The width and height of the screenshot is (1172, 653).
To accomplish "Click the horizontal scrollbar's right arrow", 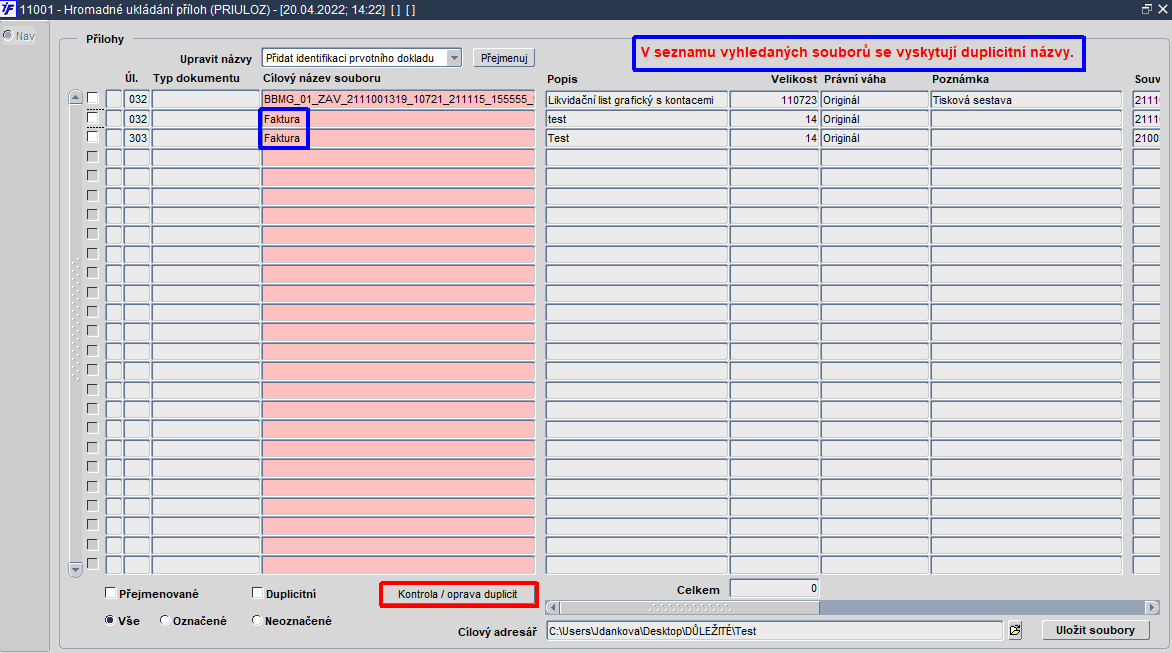I will click(x=1152, y=607).
